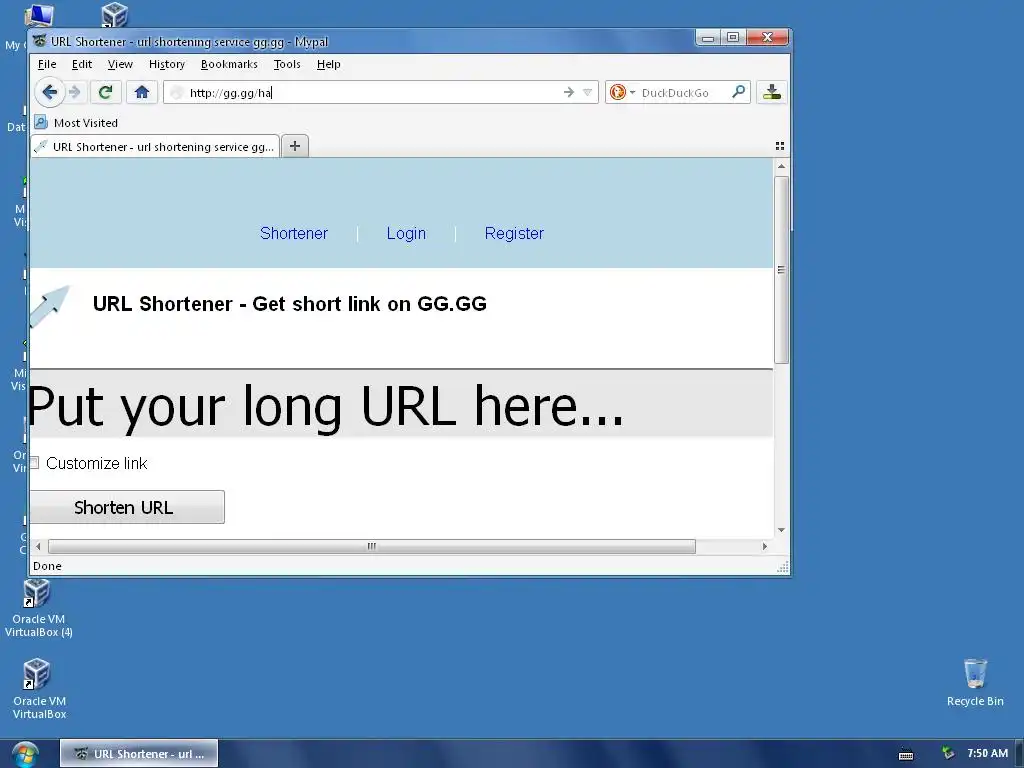Click the Forward arrow navigation button
This screenshot has width=1024, height=768.
74,92
